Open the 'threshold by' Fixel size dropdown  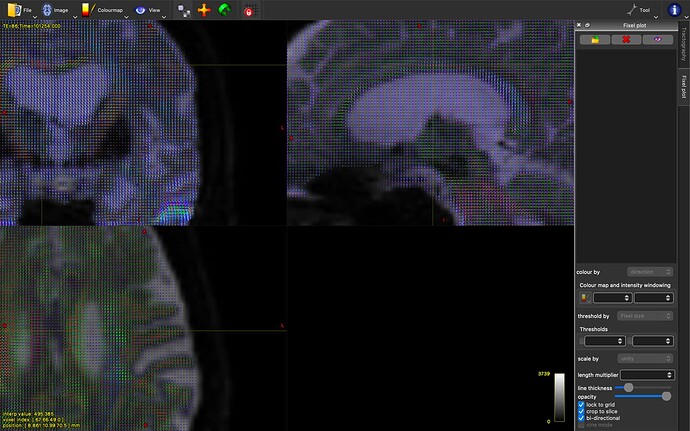[x=645, y=316]
